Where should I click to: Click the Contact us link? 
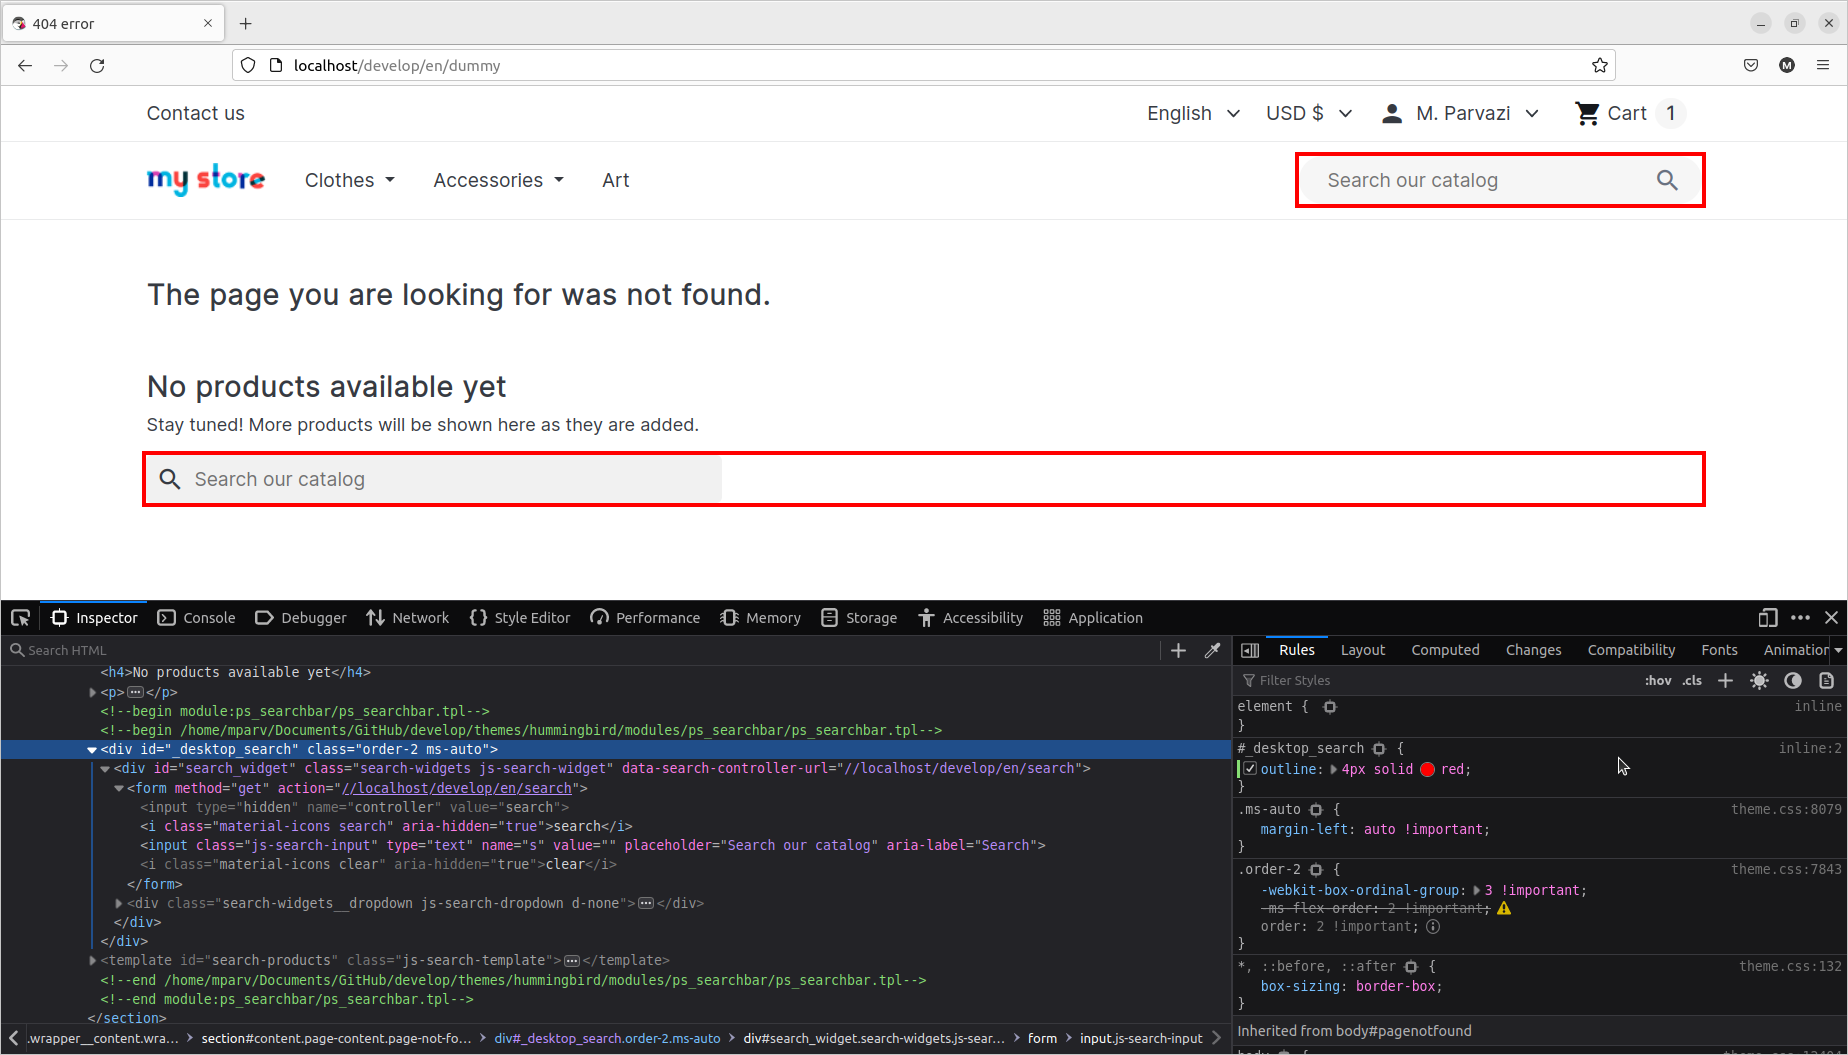[195, 113]
